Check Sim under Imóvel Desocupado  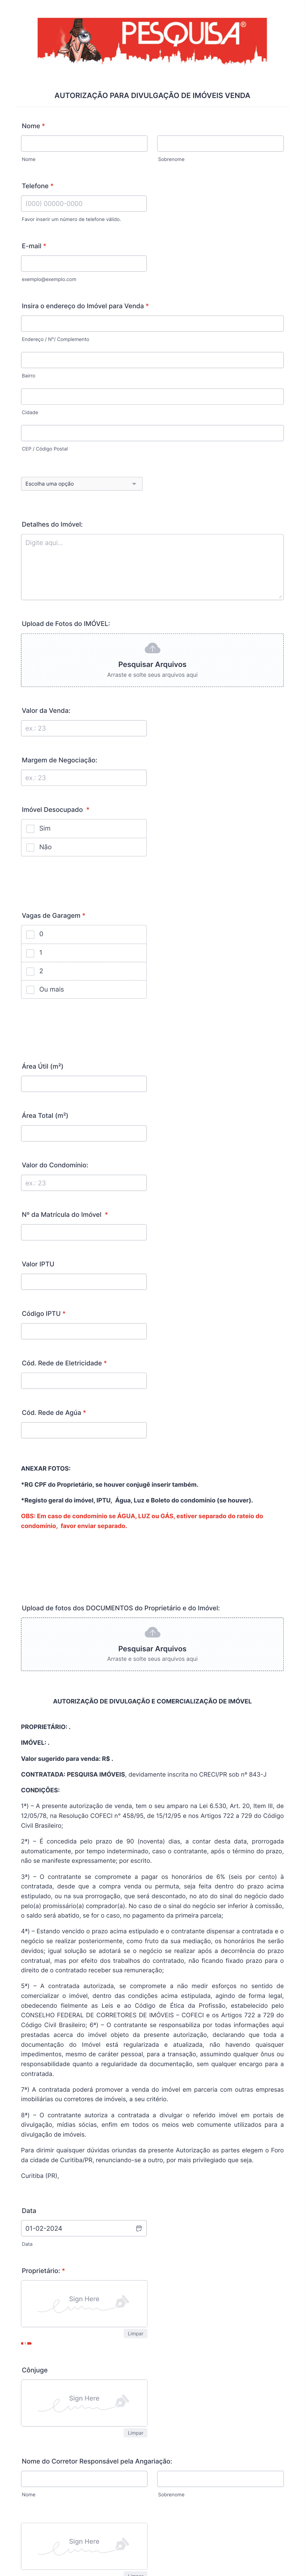click(30, 828)
